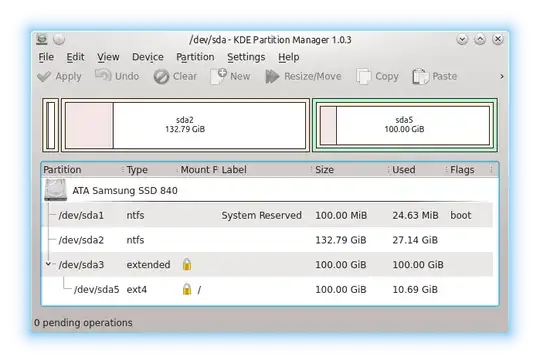The image size is (540, 364).
Task: Click the Samsung SSD hard disk icon
Action: pyautogui.click(x=55, y=190)
